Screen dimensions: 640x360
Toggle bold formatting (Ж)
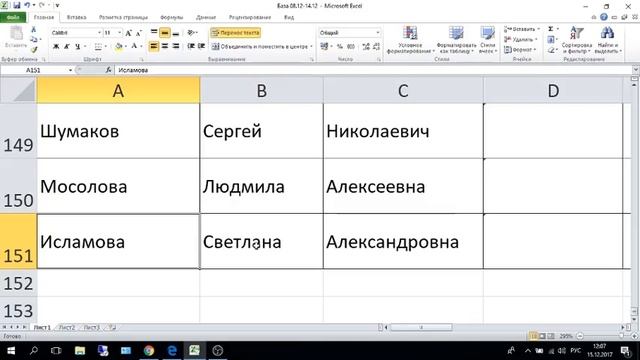tap(56, 47)
